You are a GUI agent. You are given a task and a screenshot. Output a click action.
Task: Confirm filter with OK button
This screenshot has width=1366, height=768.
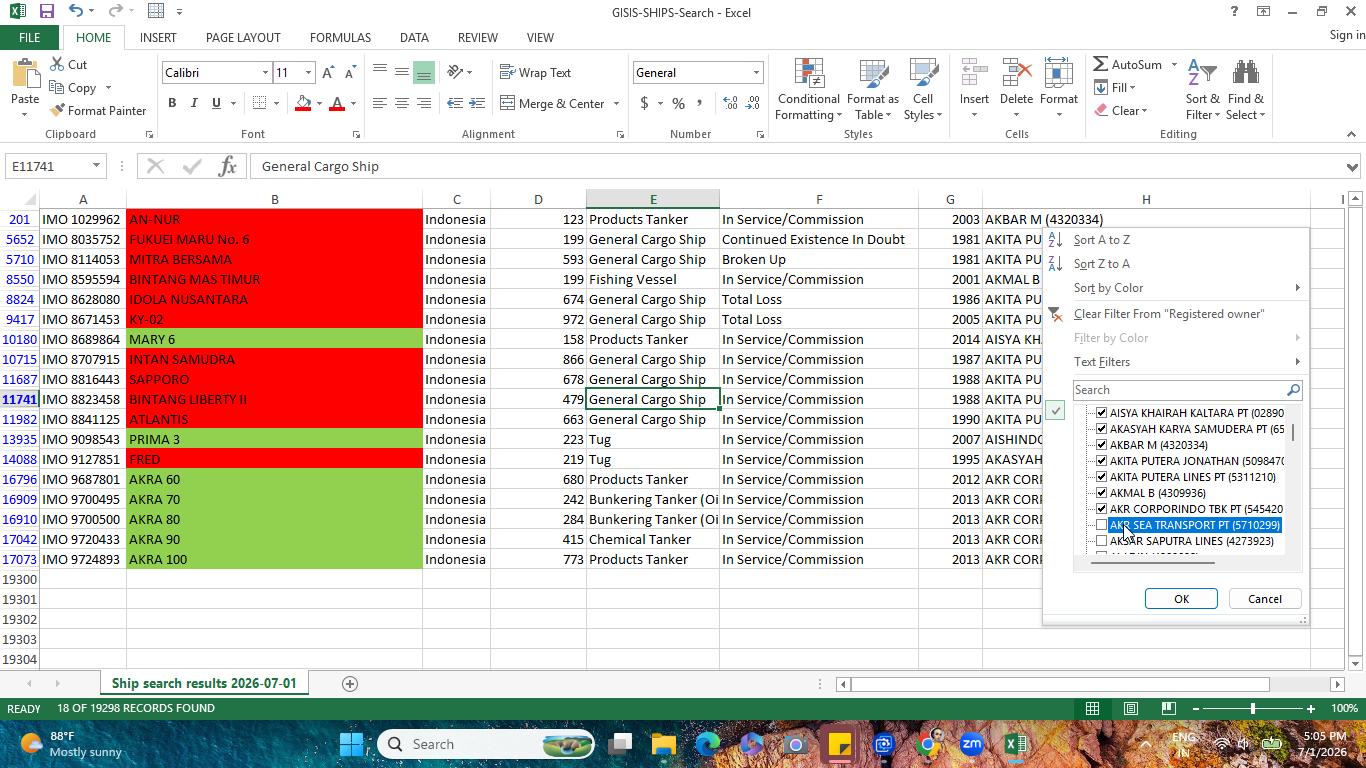click(x=1181, y=599)
